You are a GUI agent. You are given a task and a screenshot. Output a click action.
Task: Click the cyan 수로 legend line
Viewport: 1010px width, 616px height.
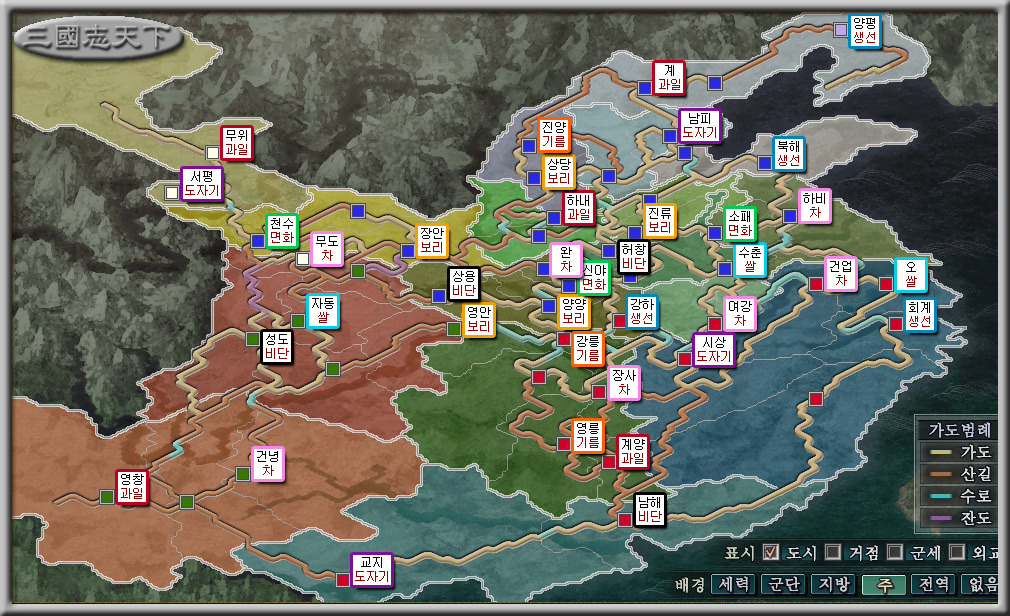(x=941, y=496)
